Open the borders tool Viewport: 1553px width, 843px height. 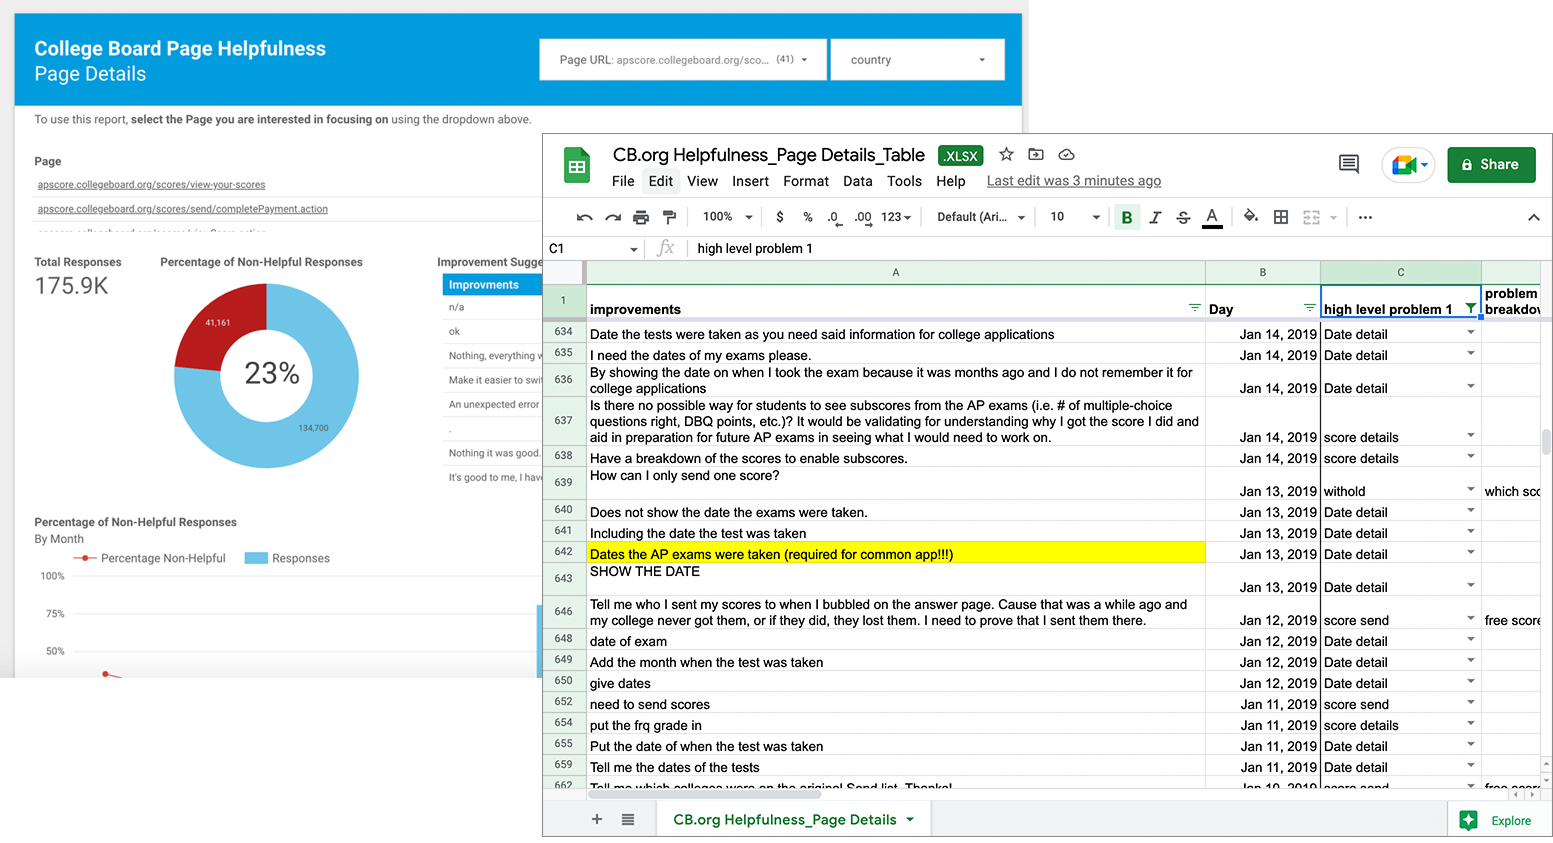click(1281, 217)
